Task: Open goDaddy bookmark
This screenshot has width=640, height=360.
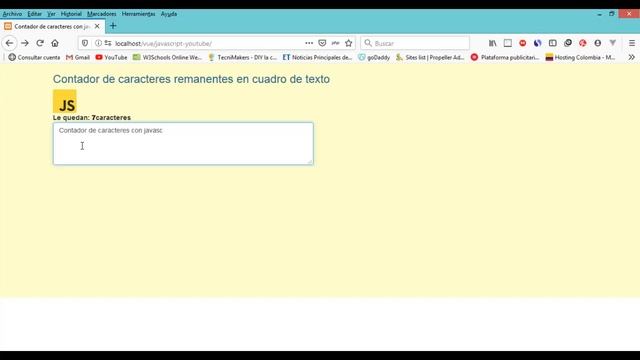Action: click(x=374, y=57)
